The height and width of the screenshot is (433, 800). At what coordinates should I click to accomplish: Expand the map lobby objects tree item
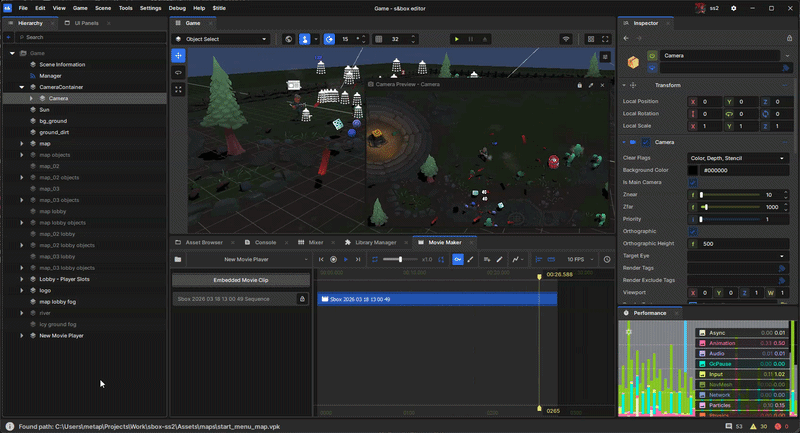pyautogui.click(x=22, y=222)
